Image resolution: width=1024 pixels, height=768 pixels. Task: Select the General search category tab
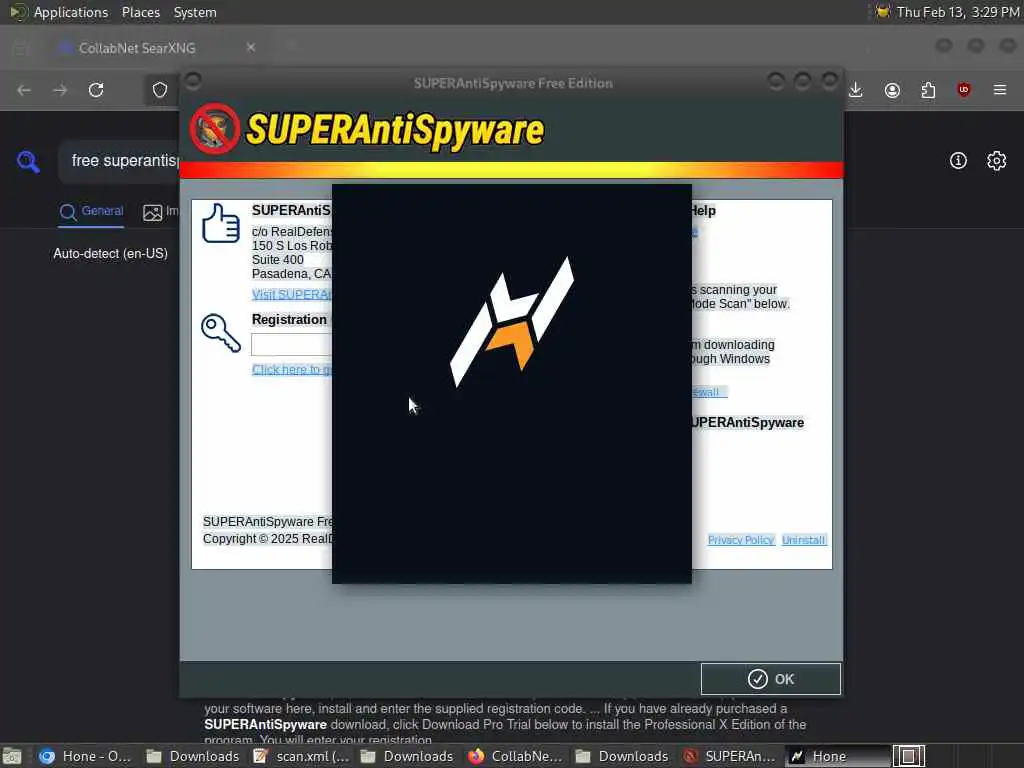(91, 212)
